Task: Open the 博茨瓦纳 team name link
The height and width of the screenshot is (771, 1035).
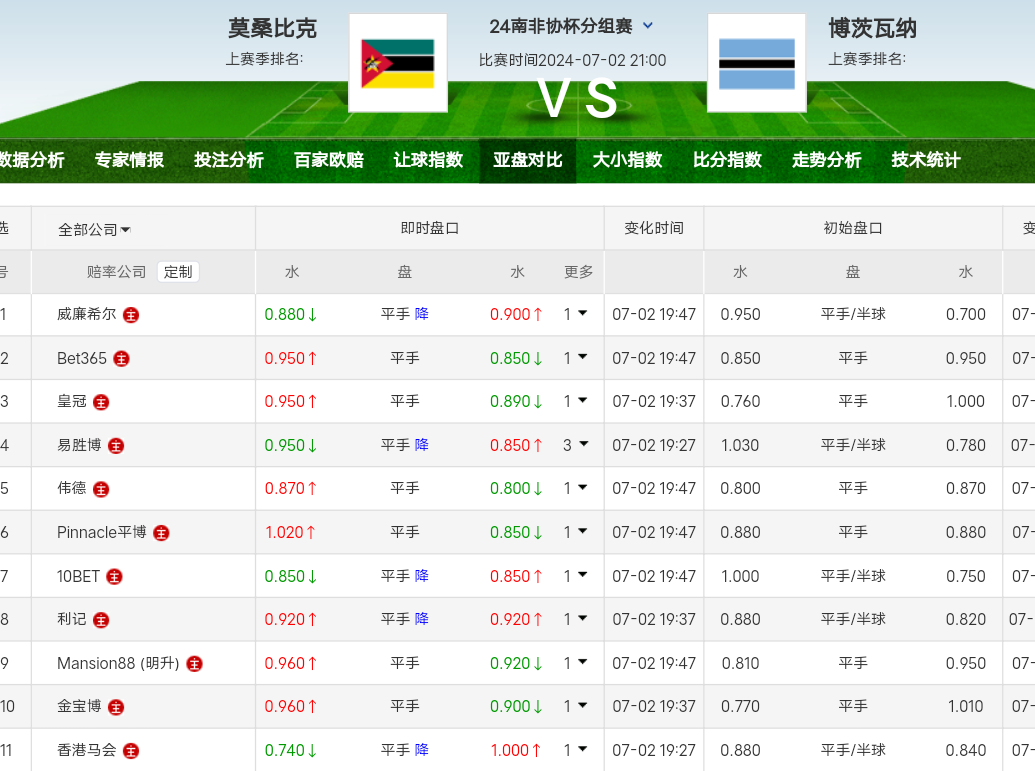Action: point(872,28)
